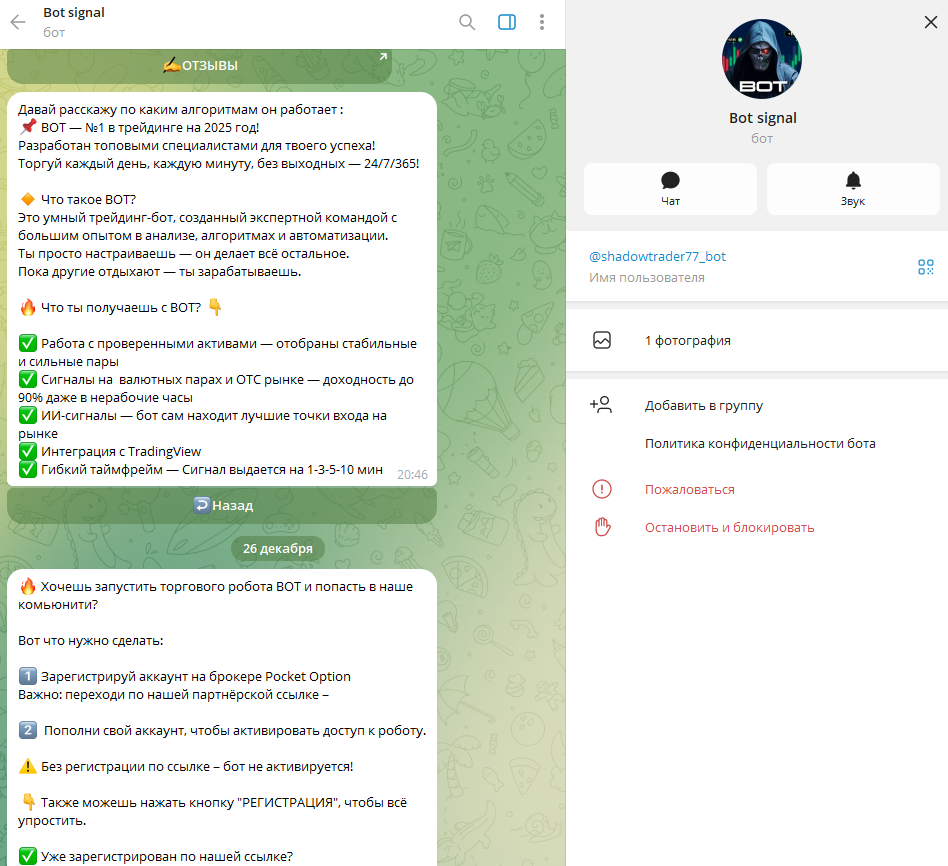Screen dimensions: 948x866
Task: Show the QR code icon for username
Action: coord(926,267)
